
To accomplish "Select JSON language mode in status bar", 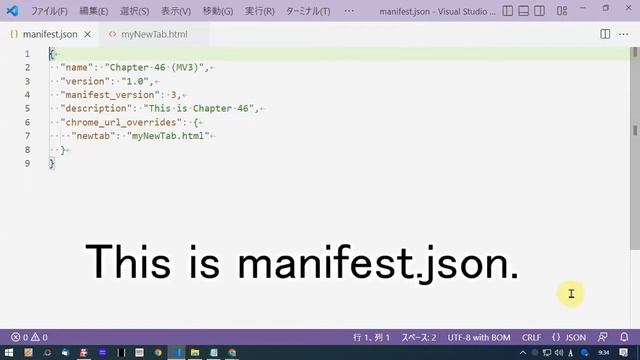I will coord(569,338).
